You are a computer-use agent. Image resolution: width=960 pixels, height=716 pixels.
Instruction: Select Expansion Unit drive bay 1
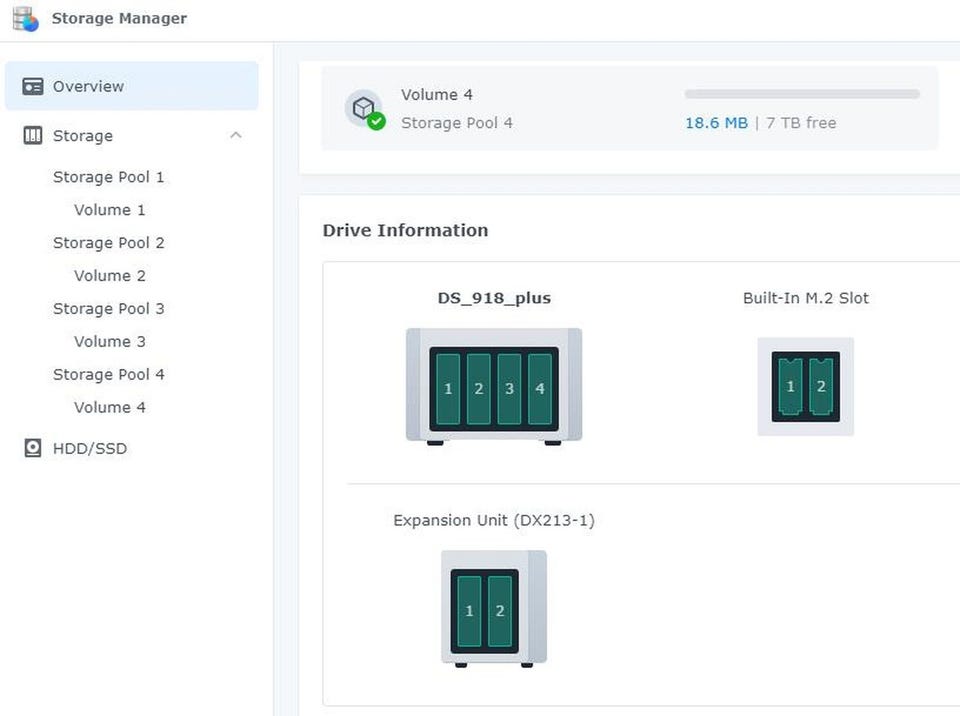click(x=470, y=610)
